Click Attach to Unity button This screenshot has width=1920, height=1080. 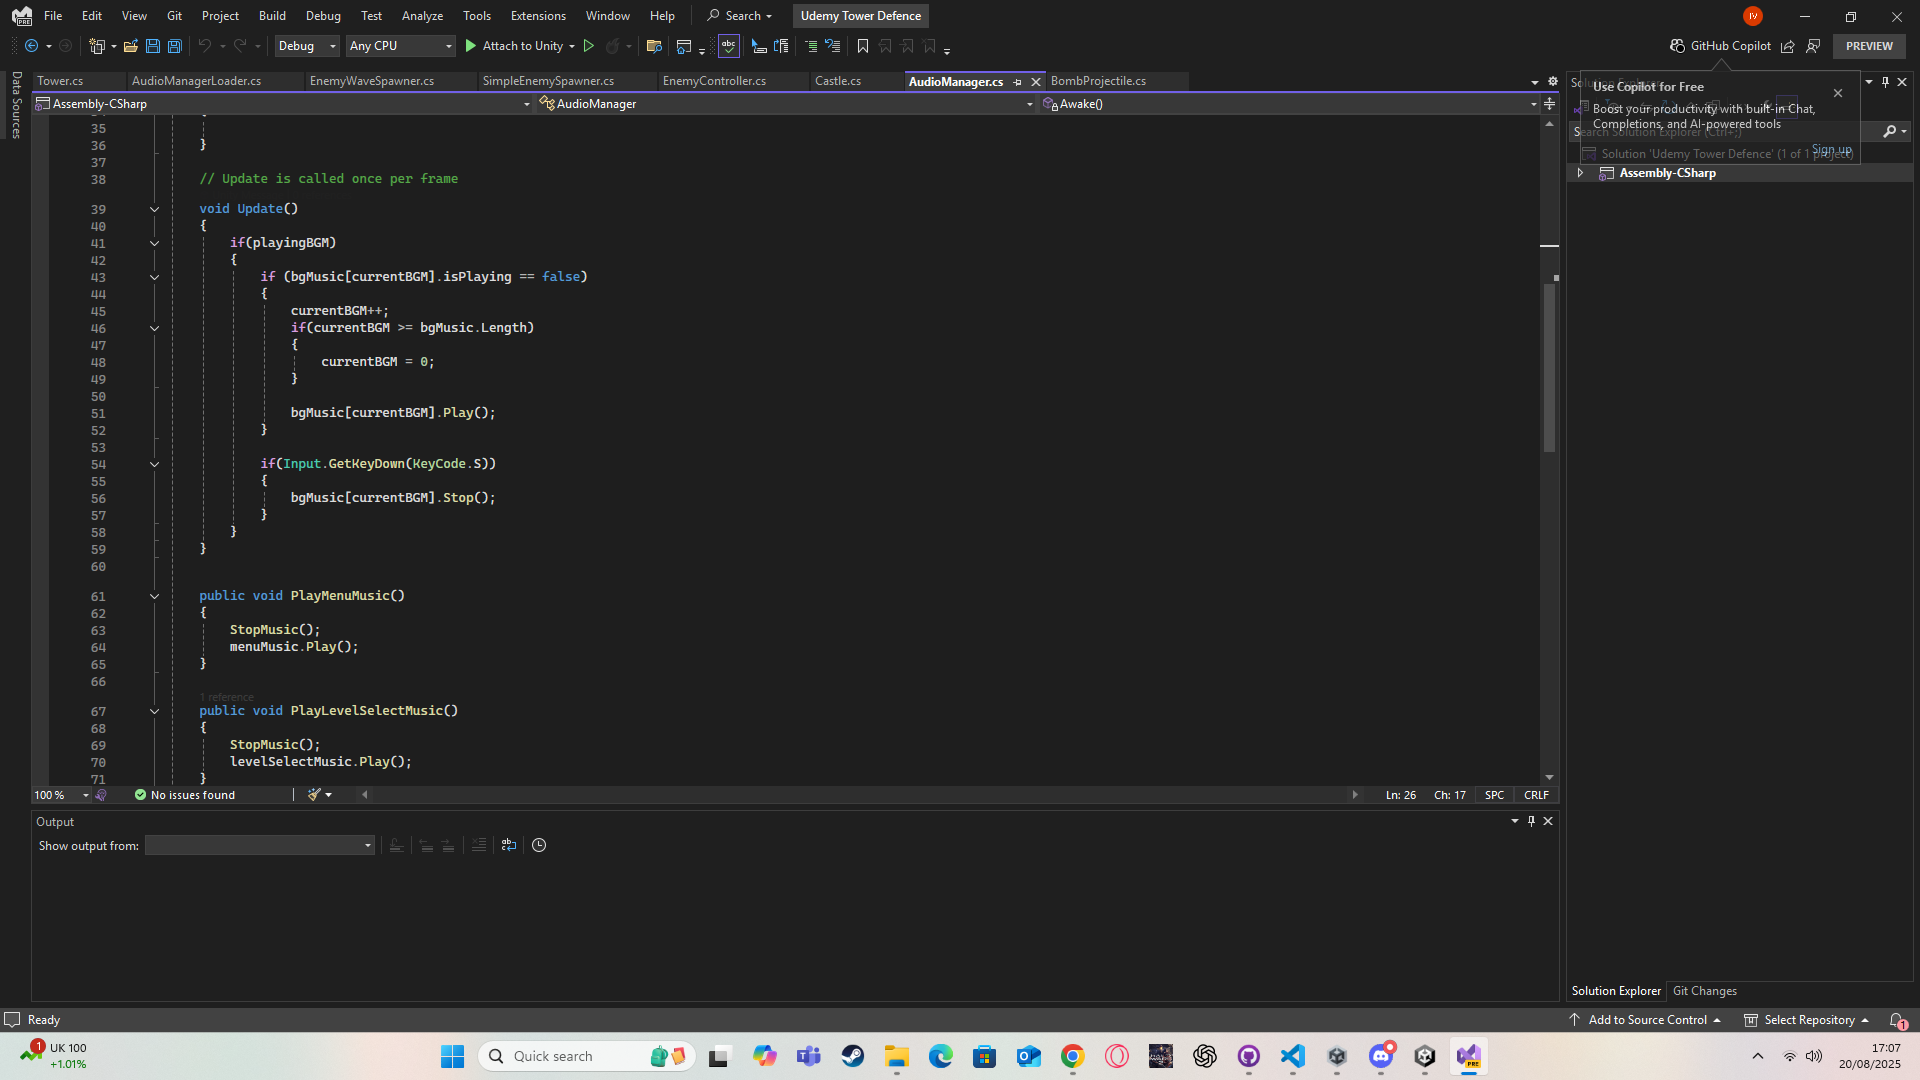coord(514,46)
